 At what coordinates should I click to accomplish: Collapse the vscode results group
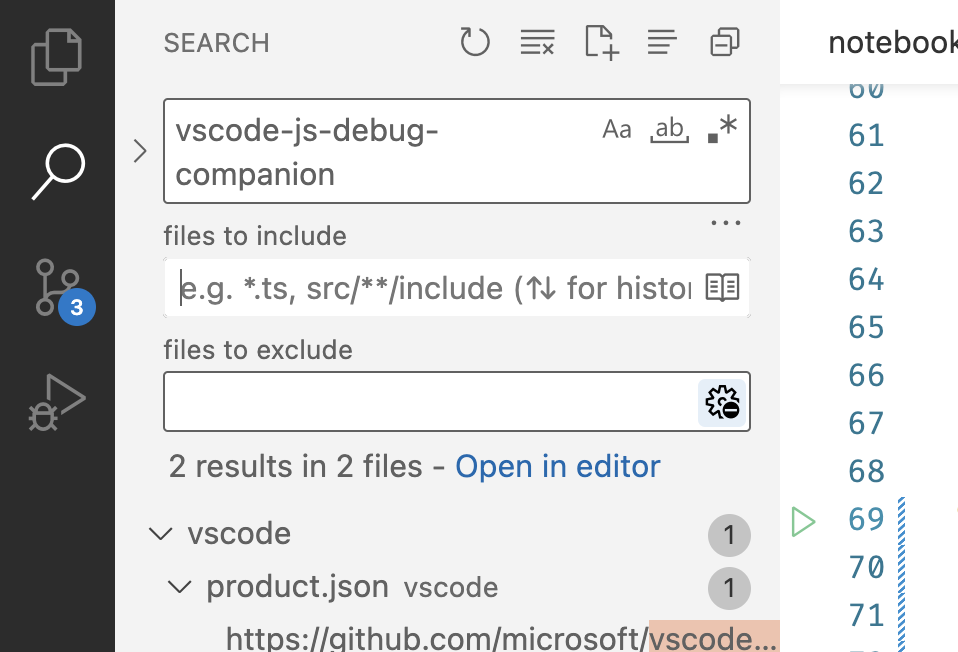(x=161, y=535)
